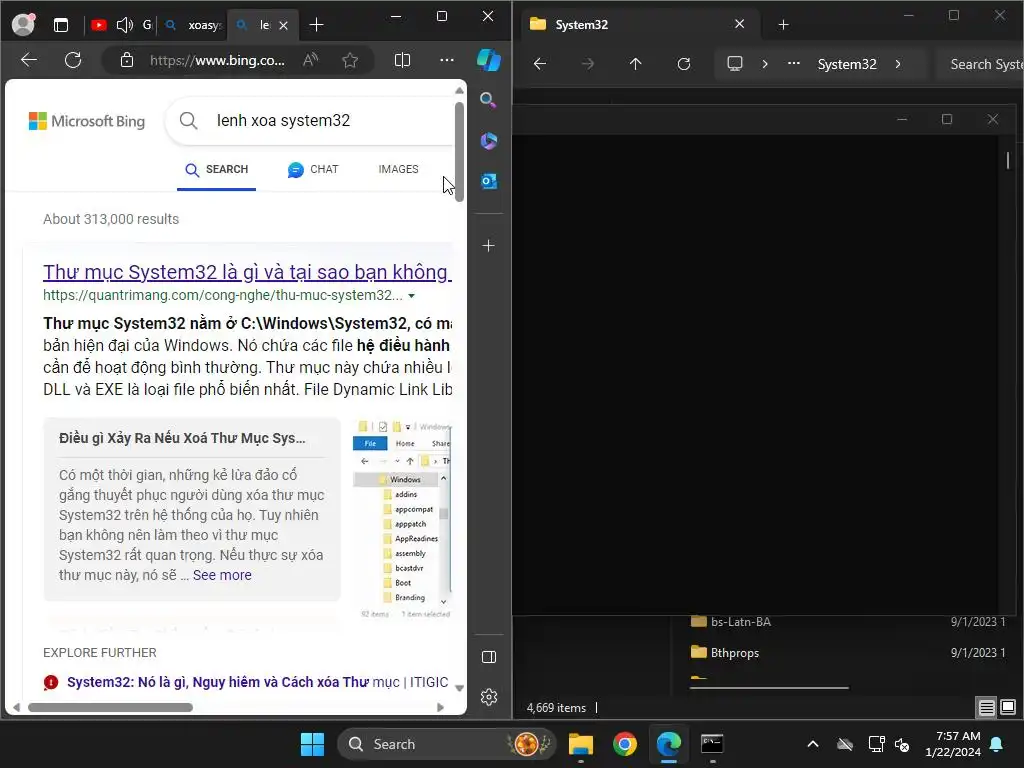Expand chevron after monitor icon in breadcrumb
1024x768 pixels.
pos(765,64)
